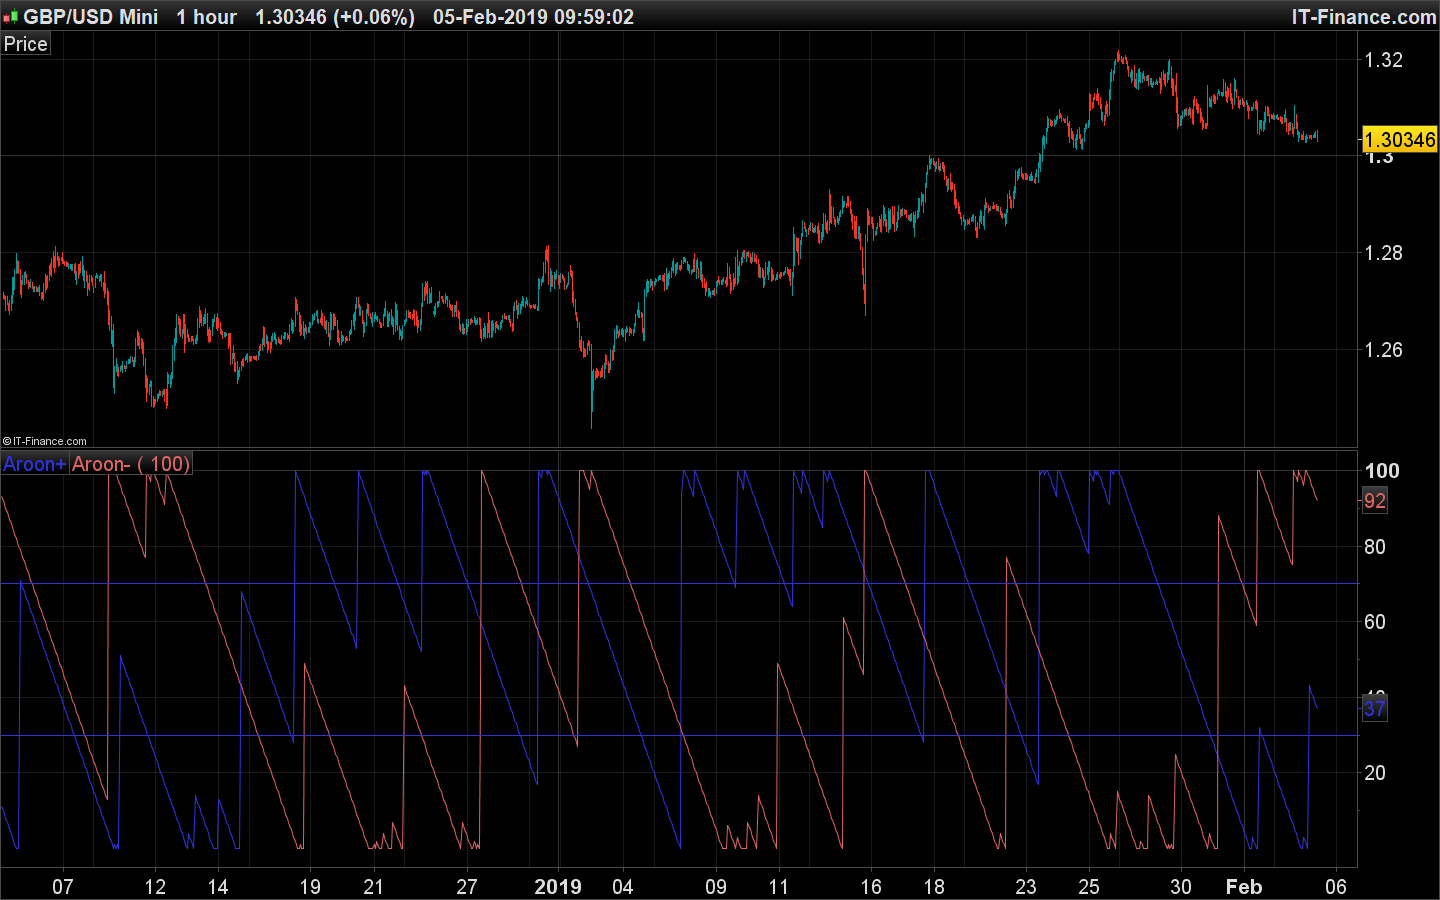Select the "23" date label
This screenshot has height=900, width=1440.
1026,887
